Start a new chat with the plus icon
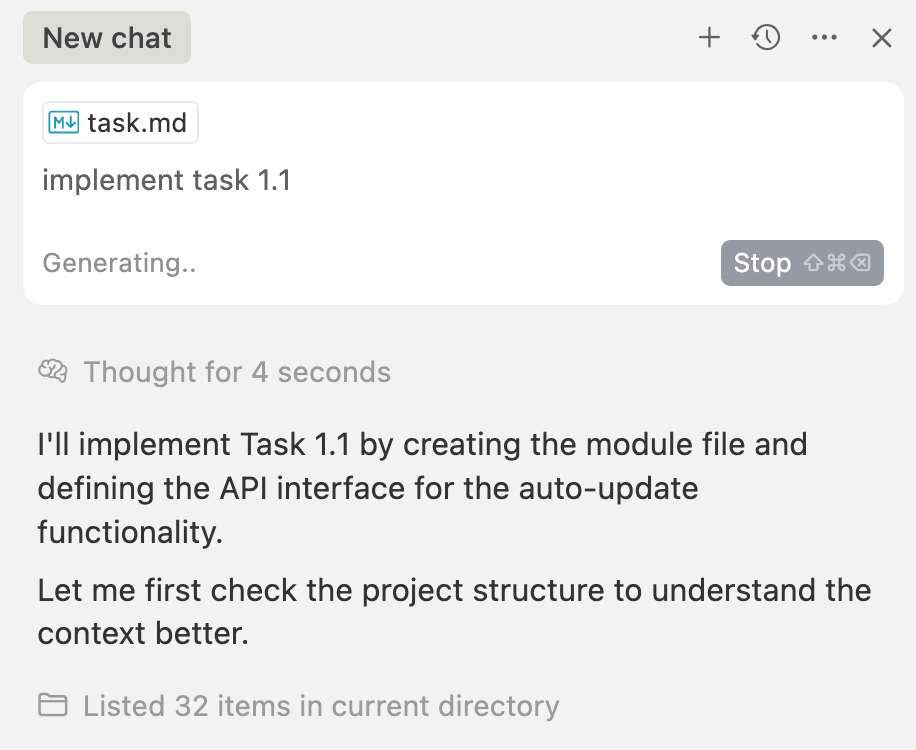Viewport: 916px width, 750px height. coord(709,38)
